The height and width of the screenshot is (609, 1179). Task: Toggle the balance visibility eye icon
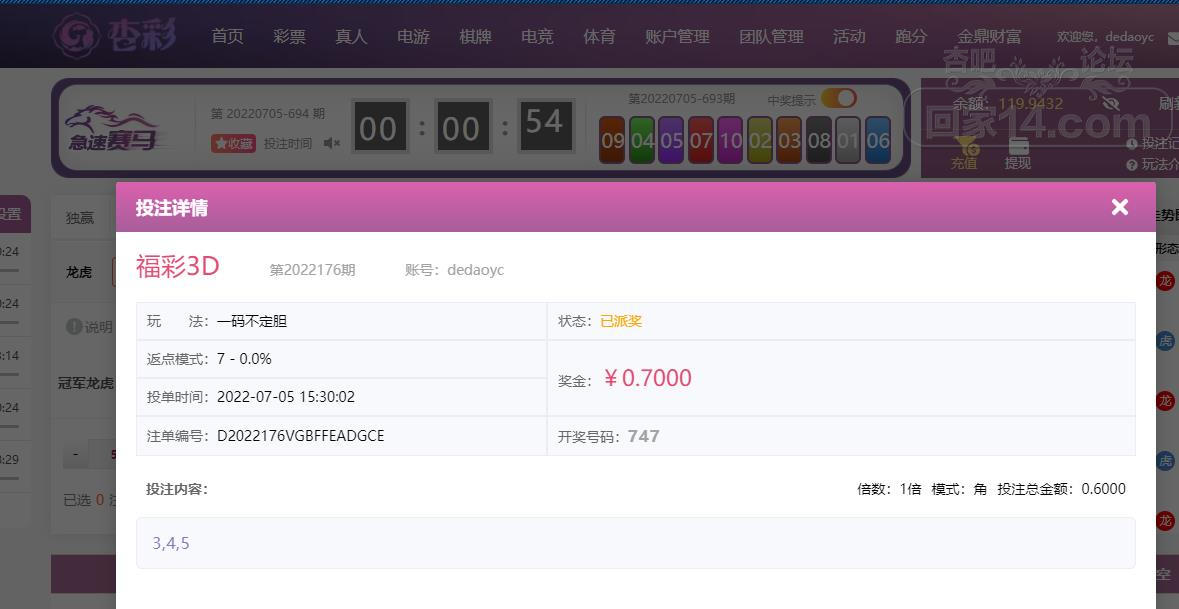1110,104
